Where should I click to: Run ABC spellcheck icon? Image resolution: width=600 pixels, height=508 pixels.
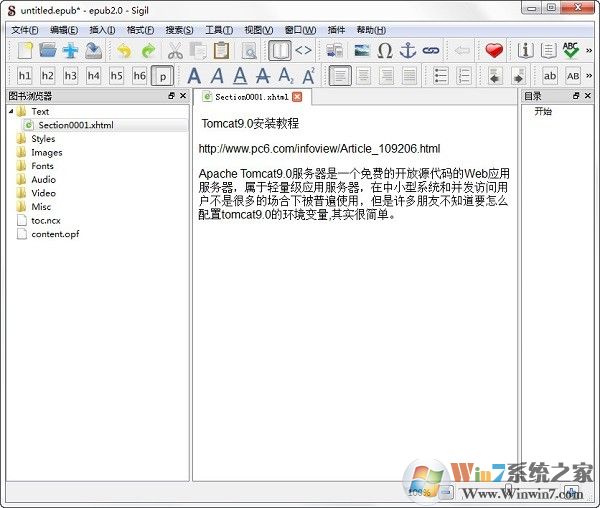[571, 50]
